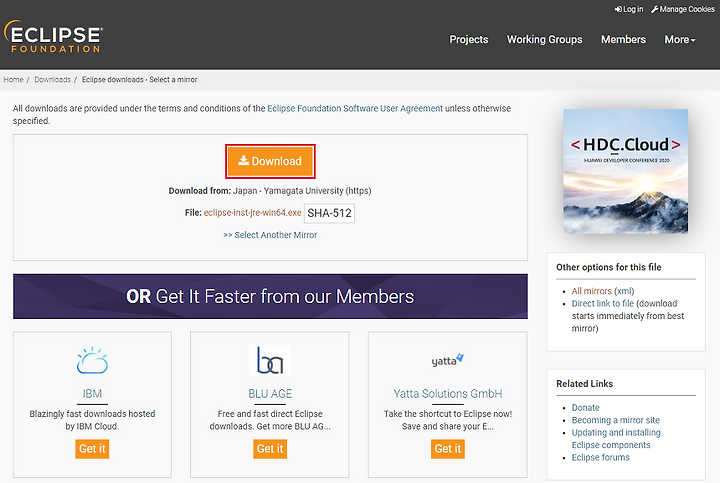This screenshot has height=483, width=720.
Task: Expand the More dropdown menu
Action: point(680,39)
